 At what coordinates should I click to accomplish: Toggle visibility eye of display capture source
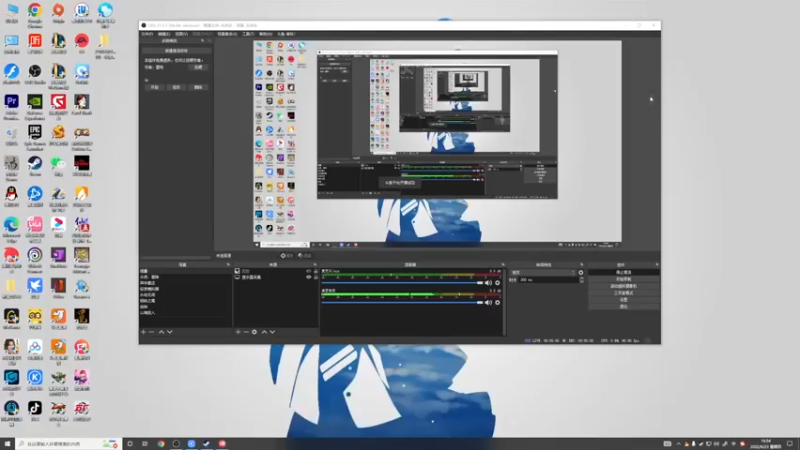coord(308,277)
